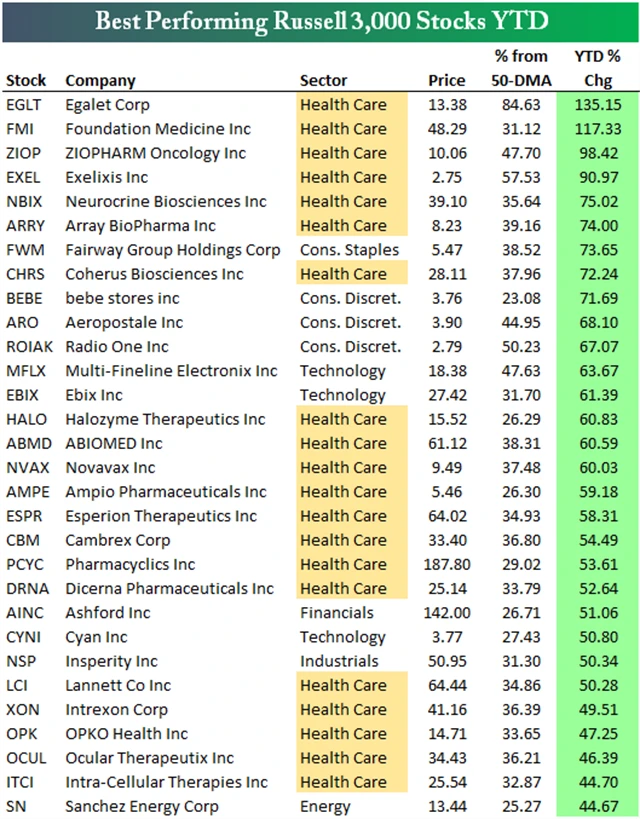Image resolution: width=640 pixels, height=819 pixels.
Task: Click the 'Company' column header
Action: [100, 80]
